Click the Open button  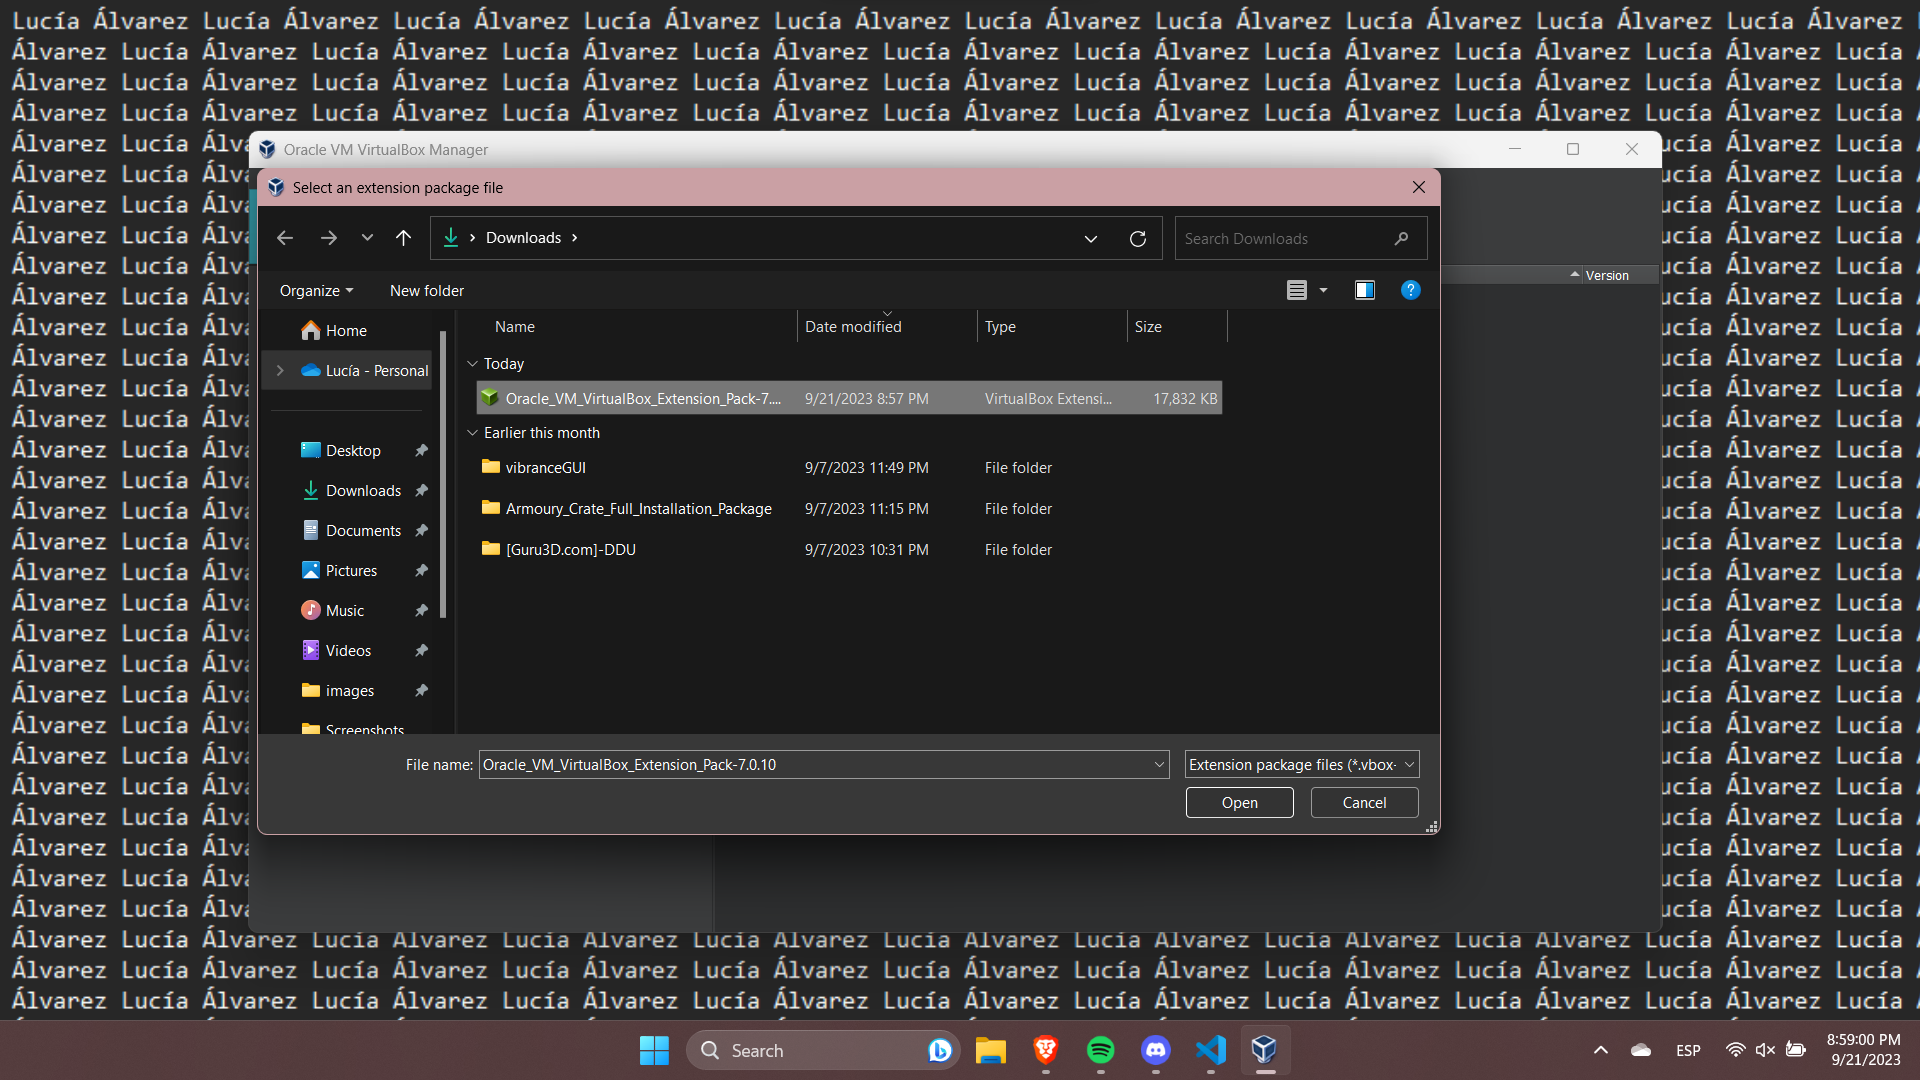point(1239,802)
